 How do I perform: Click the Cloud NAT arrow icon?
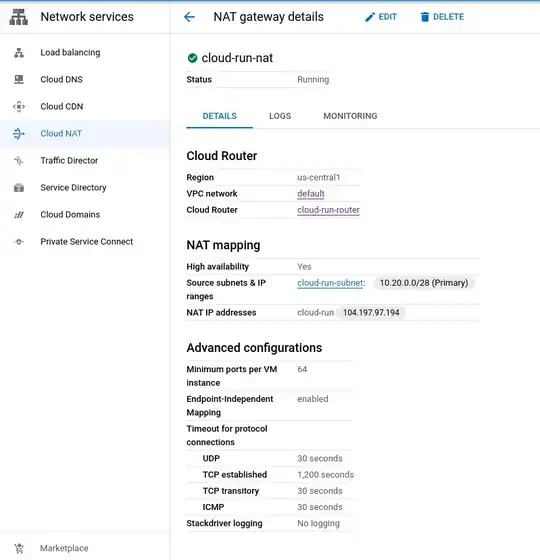[19, 134]
